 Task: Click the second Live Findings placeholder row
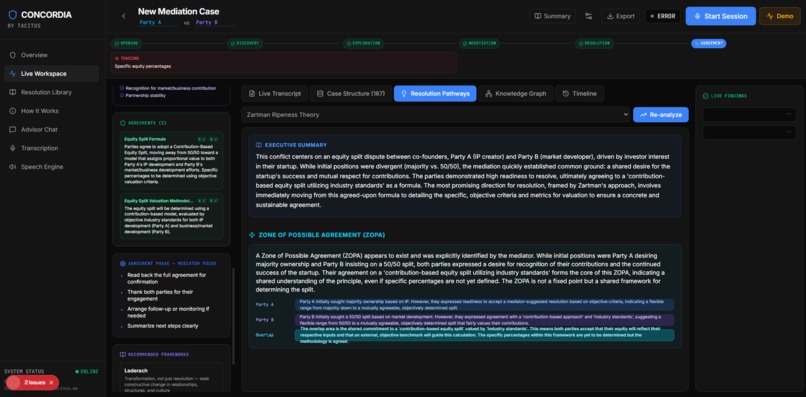point(749,133)
